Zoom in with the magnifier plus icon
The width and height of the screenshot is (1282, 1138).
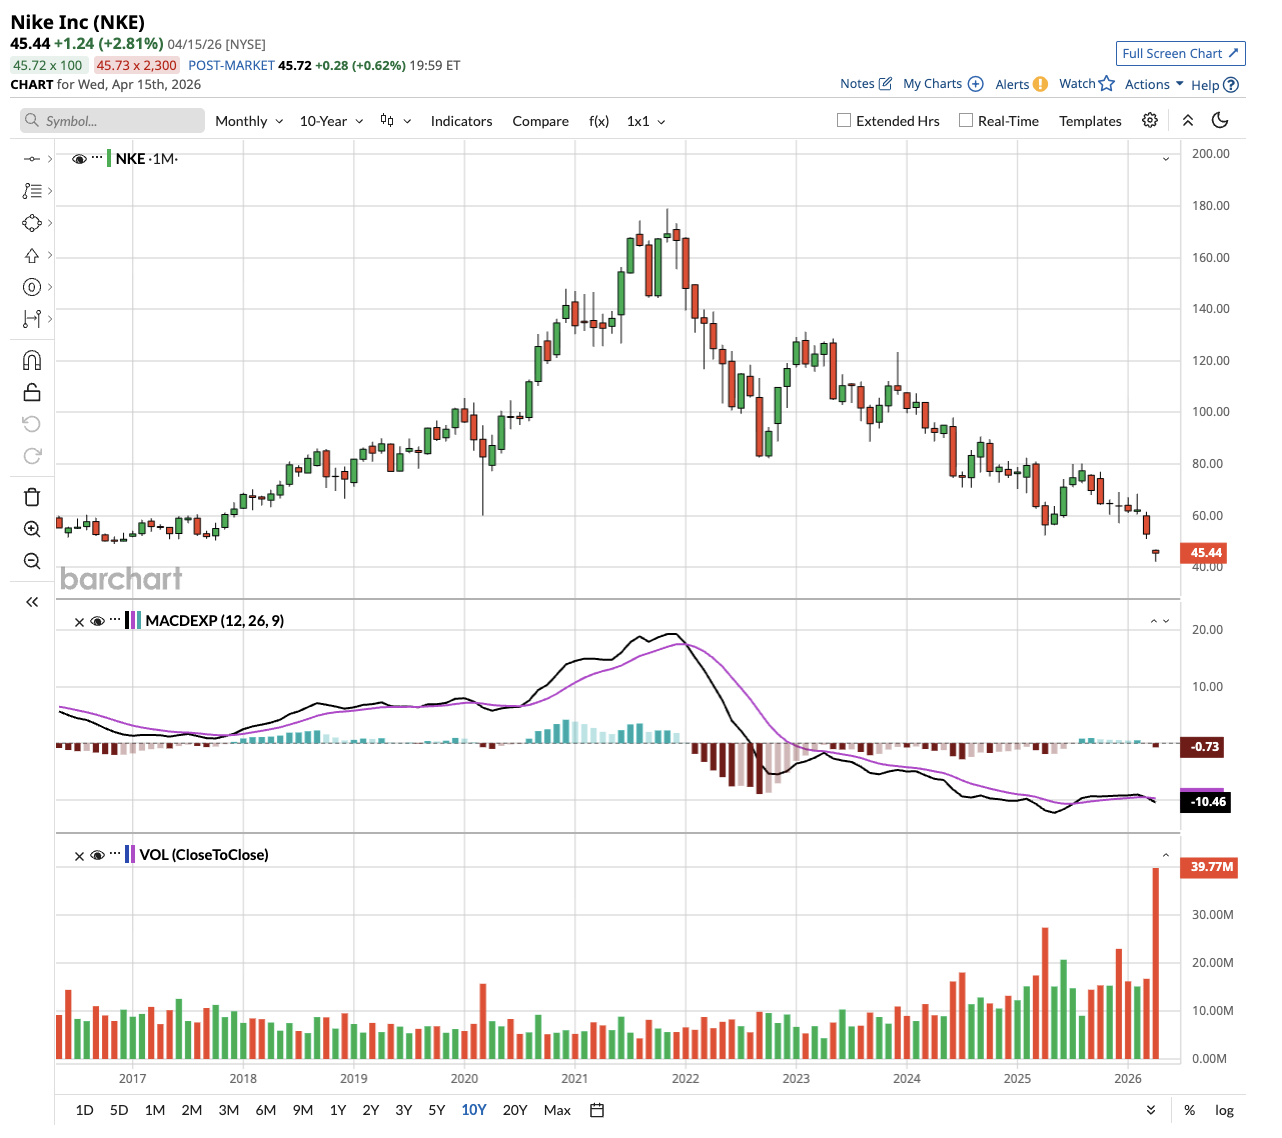32,529
